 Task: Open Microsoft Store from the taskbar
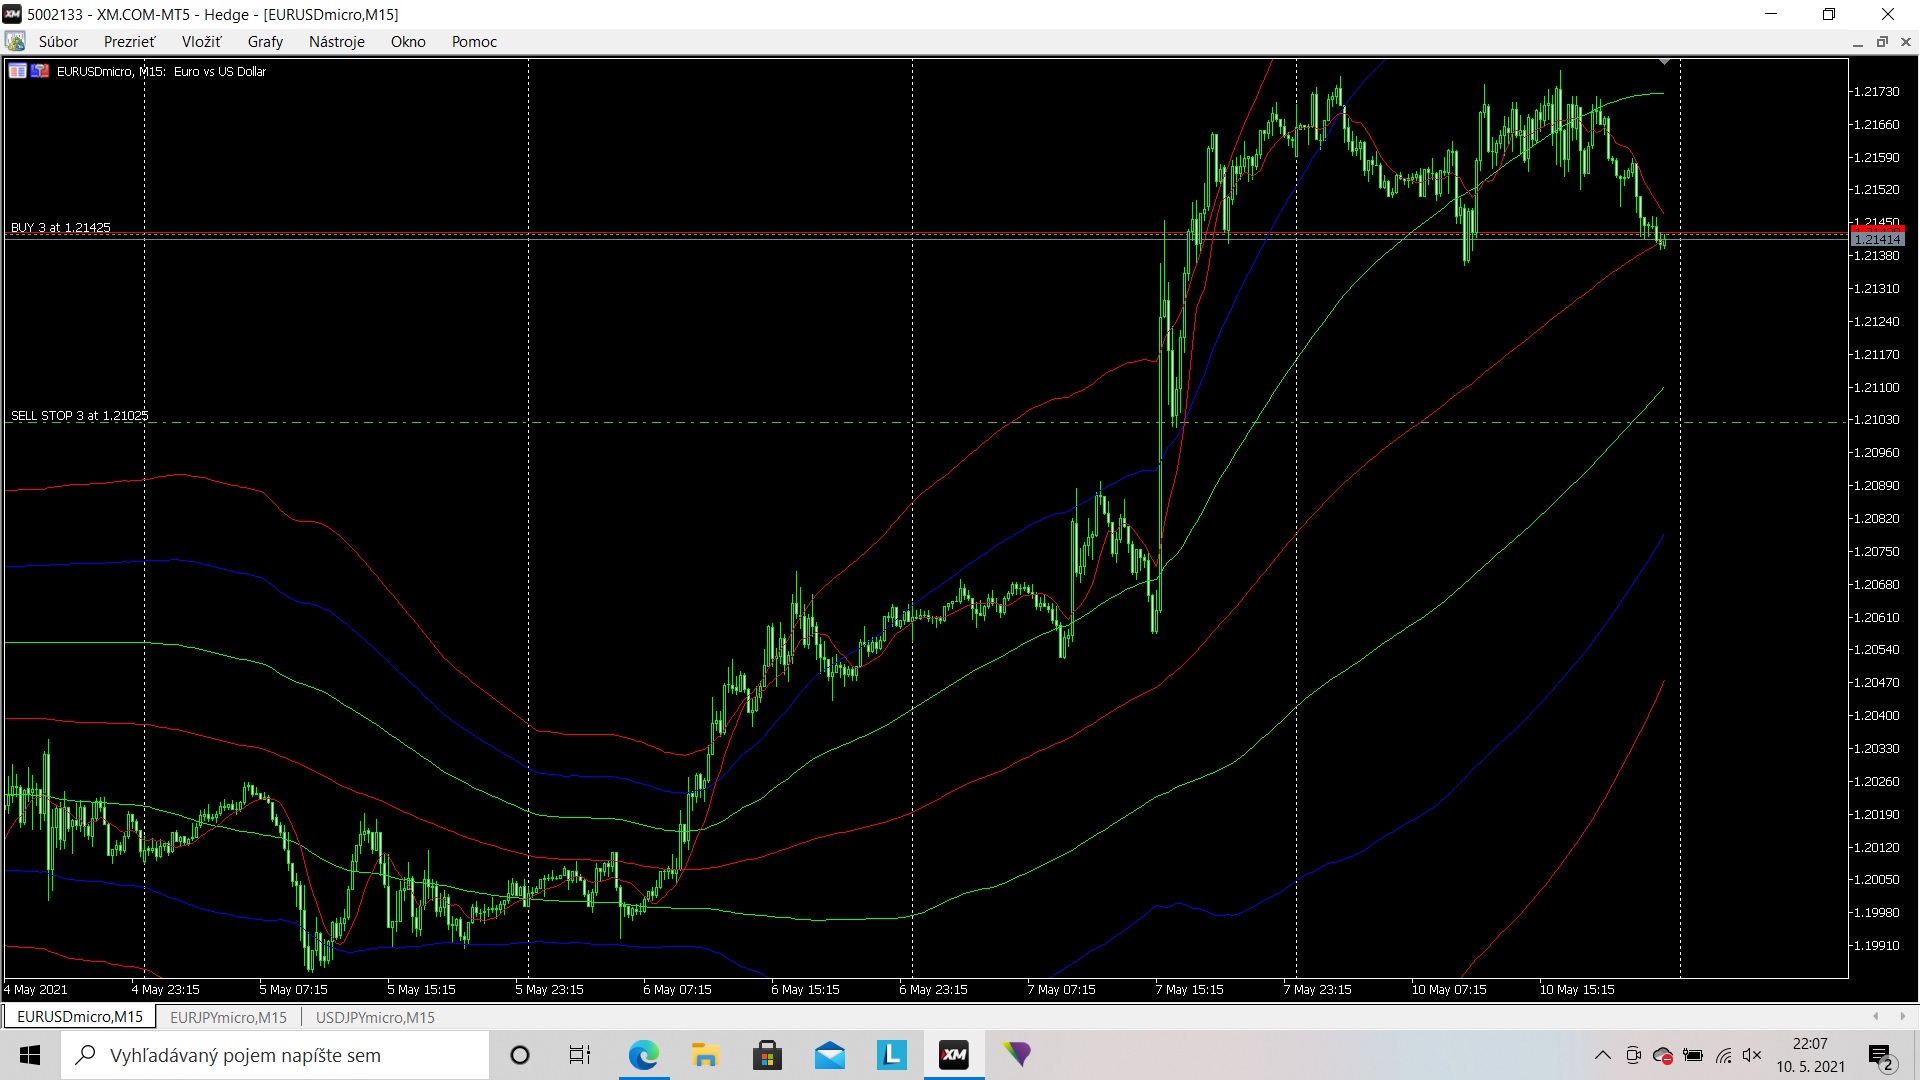point(768,1055)
